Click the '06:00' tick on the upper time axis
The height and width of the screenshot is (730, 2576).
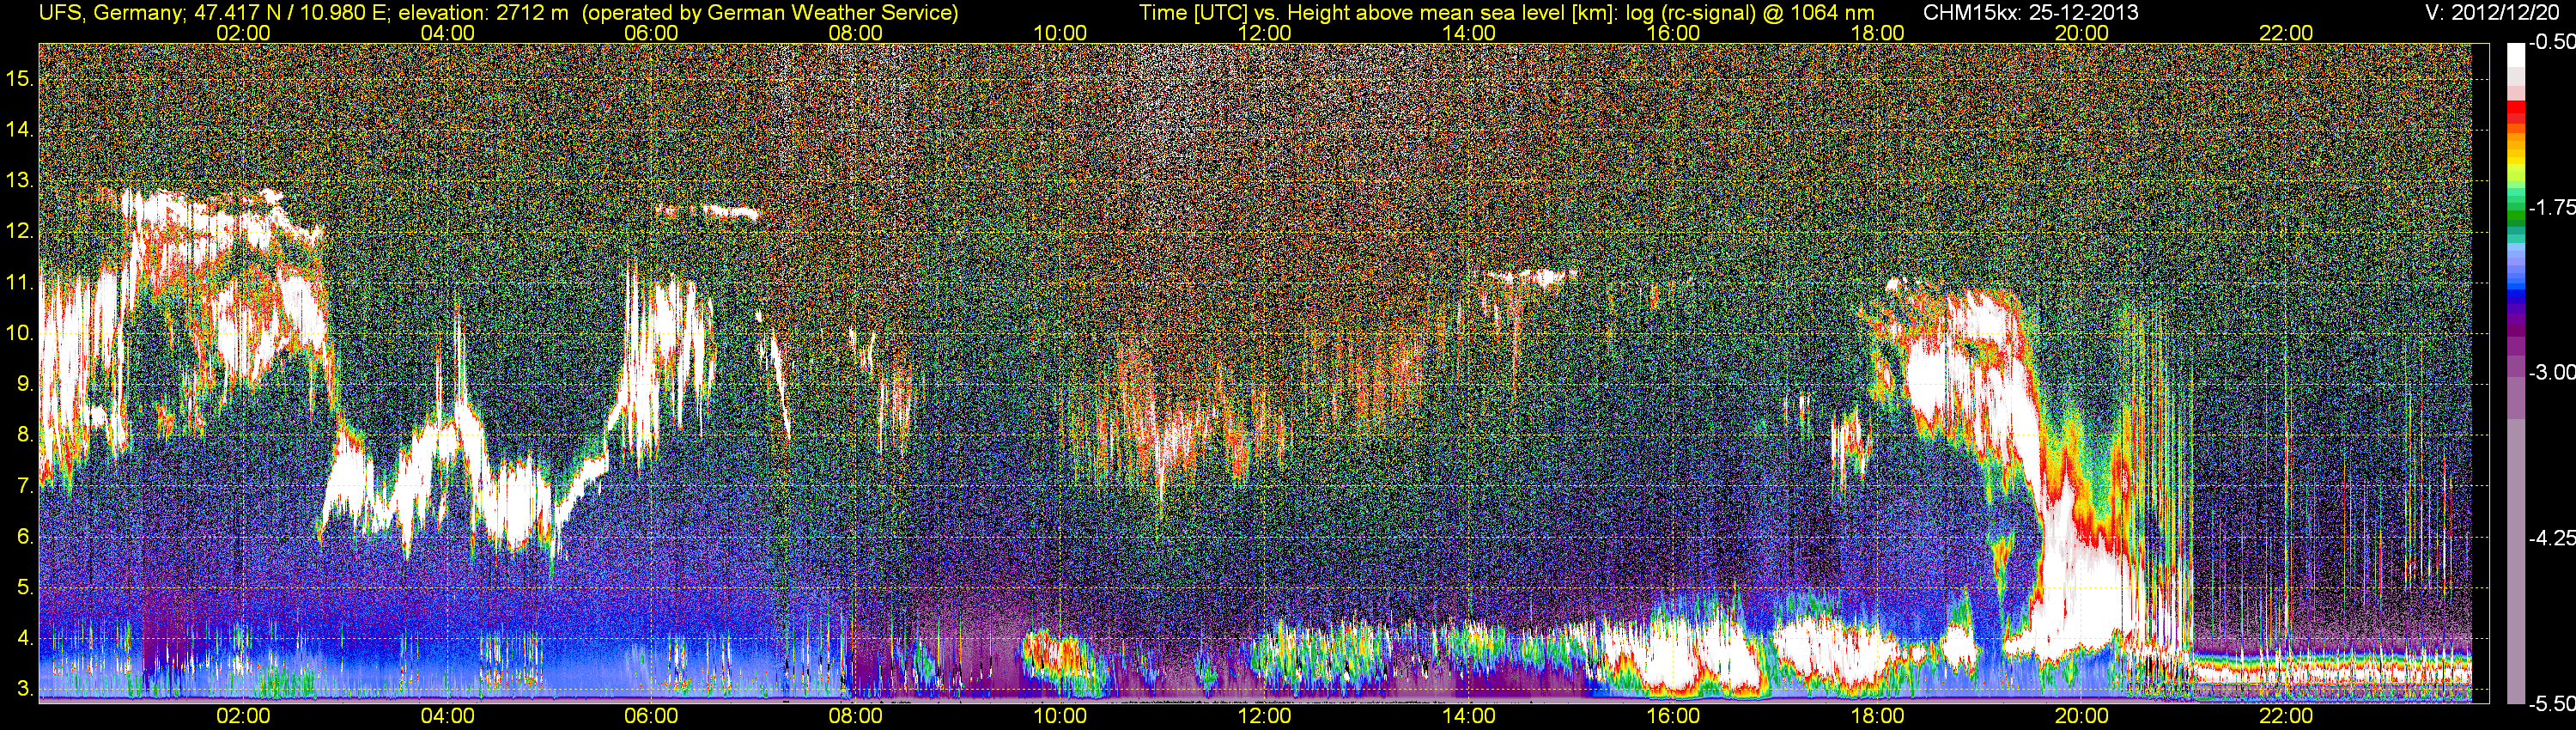651,33
